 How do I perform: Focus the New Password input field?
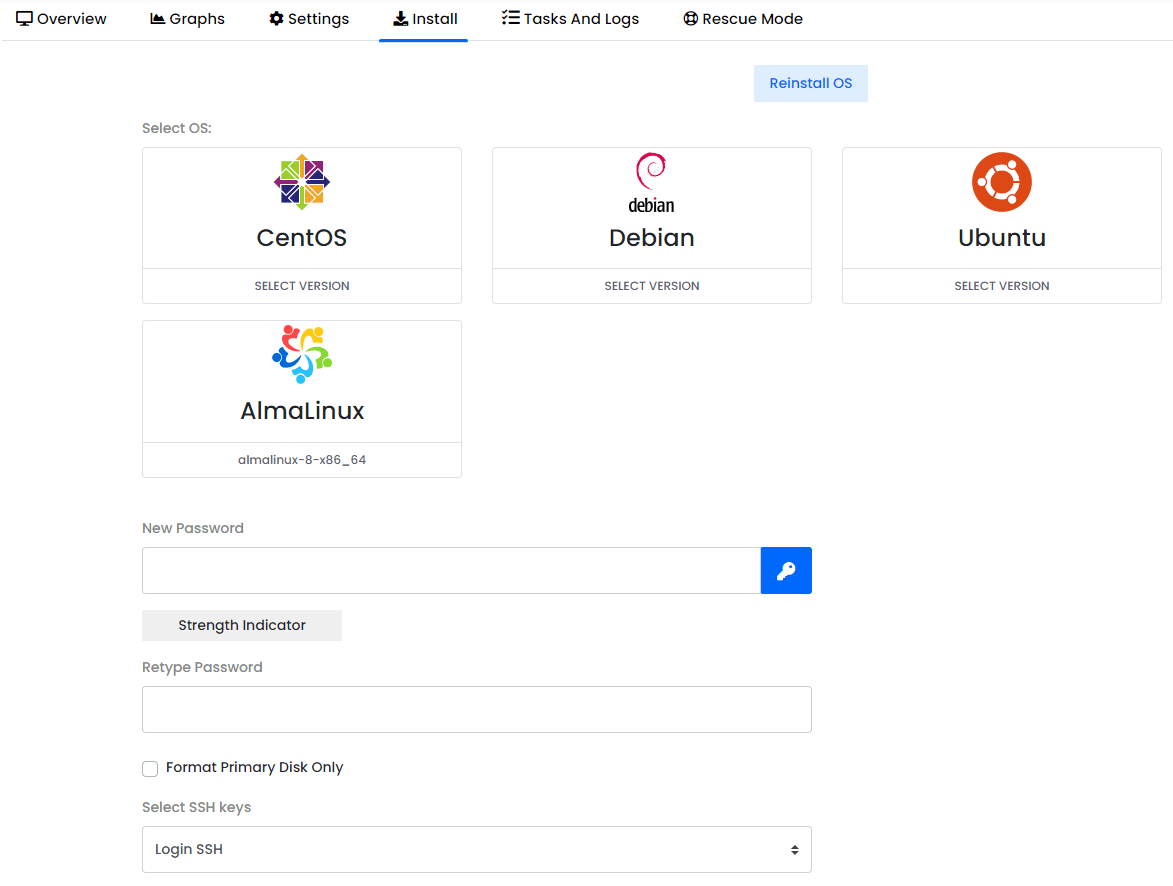[x=451, y=570]
